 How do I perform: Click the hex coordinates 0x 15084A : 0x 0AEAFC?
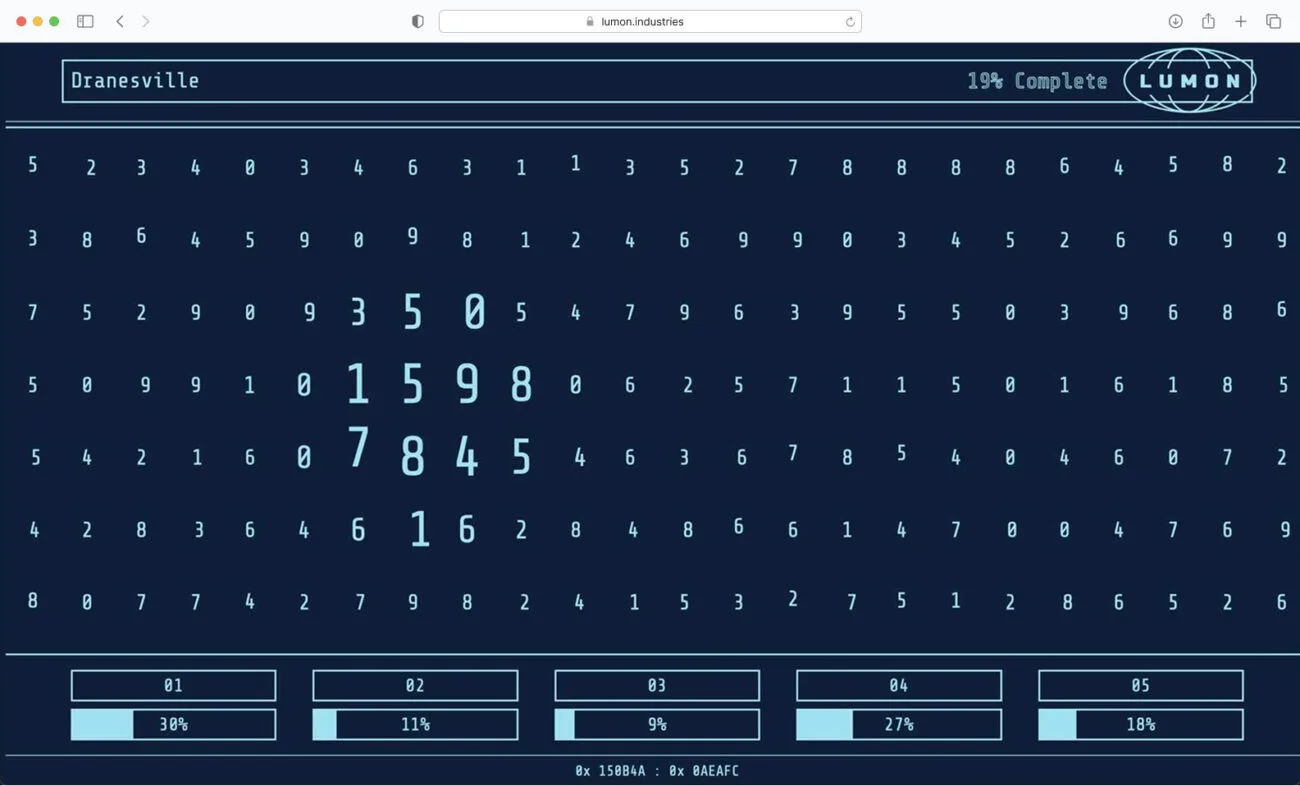point(657,771)
